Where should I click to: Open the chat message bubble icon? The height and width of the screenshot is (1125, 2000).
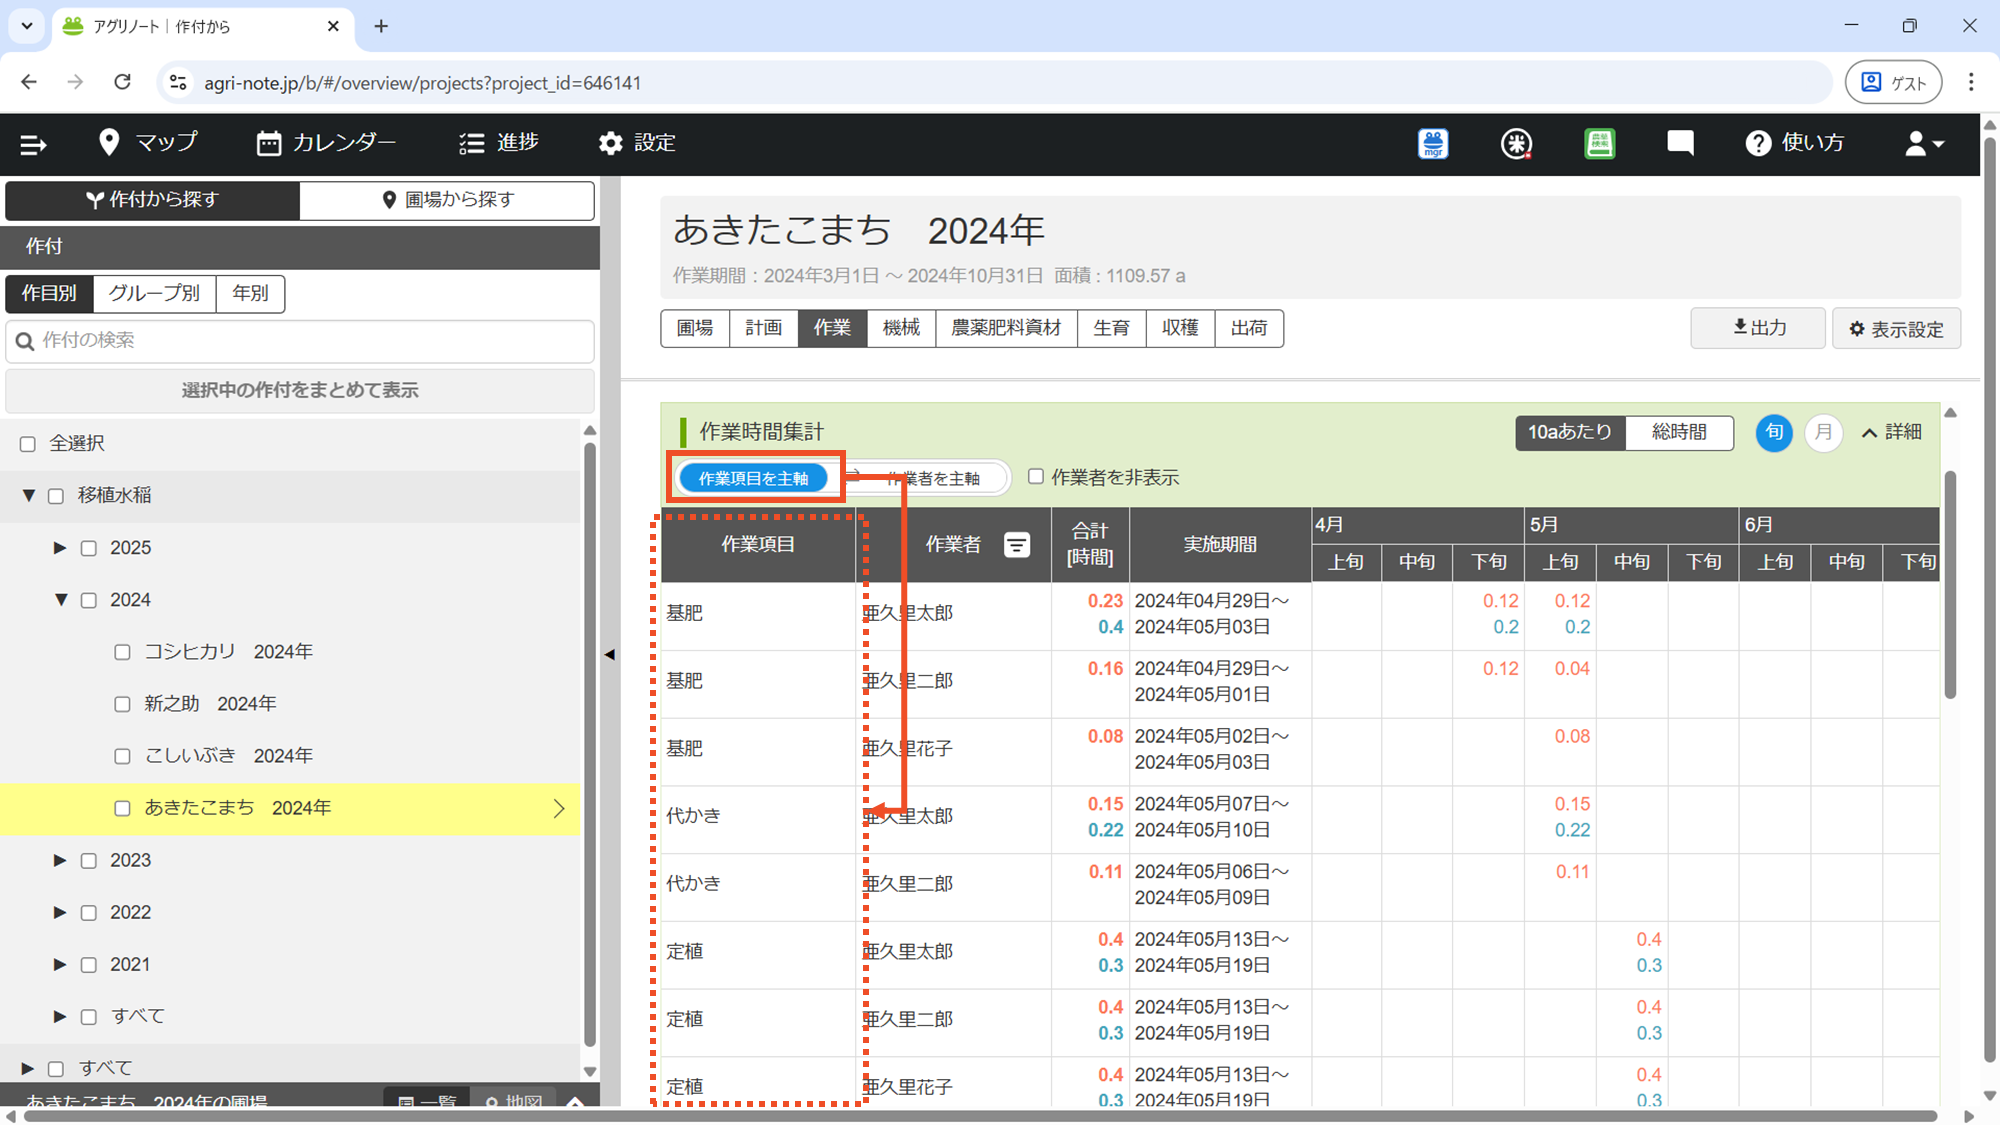tap(1680, 144)
